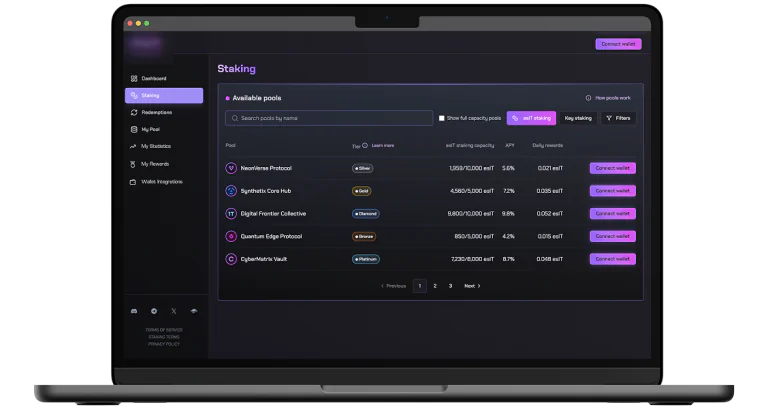The height and width of the screenshot is (409, 768).
Task: Click the Bronze tier badge
Action: (364, 236)
